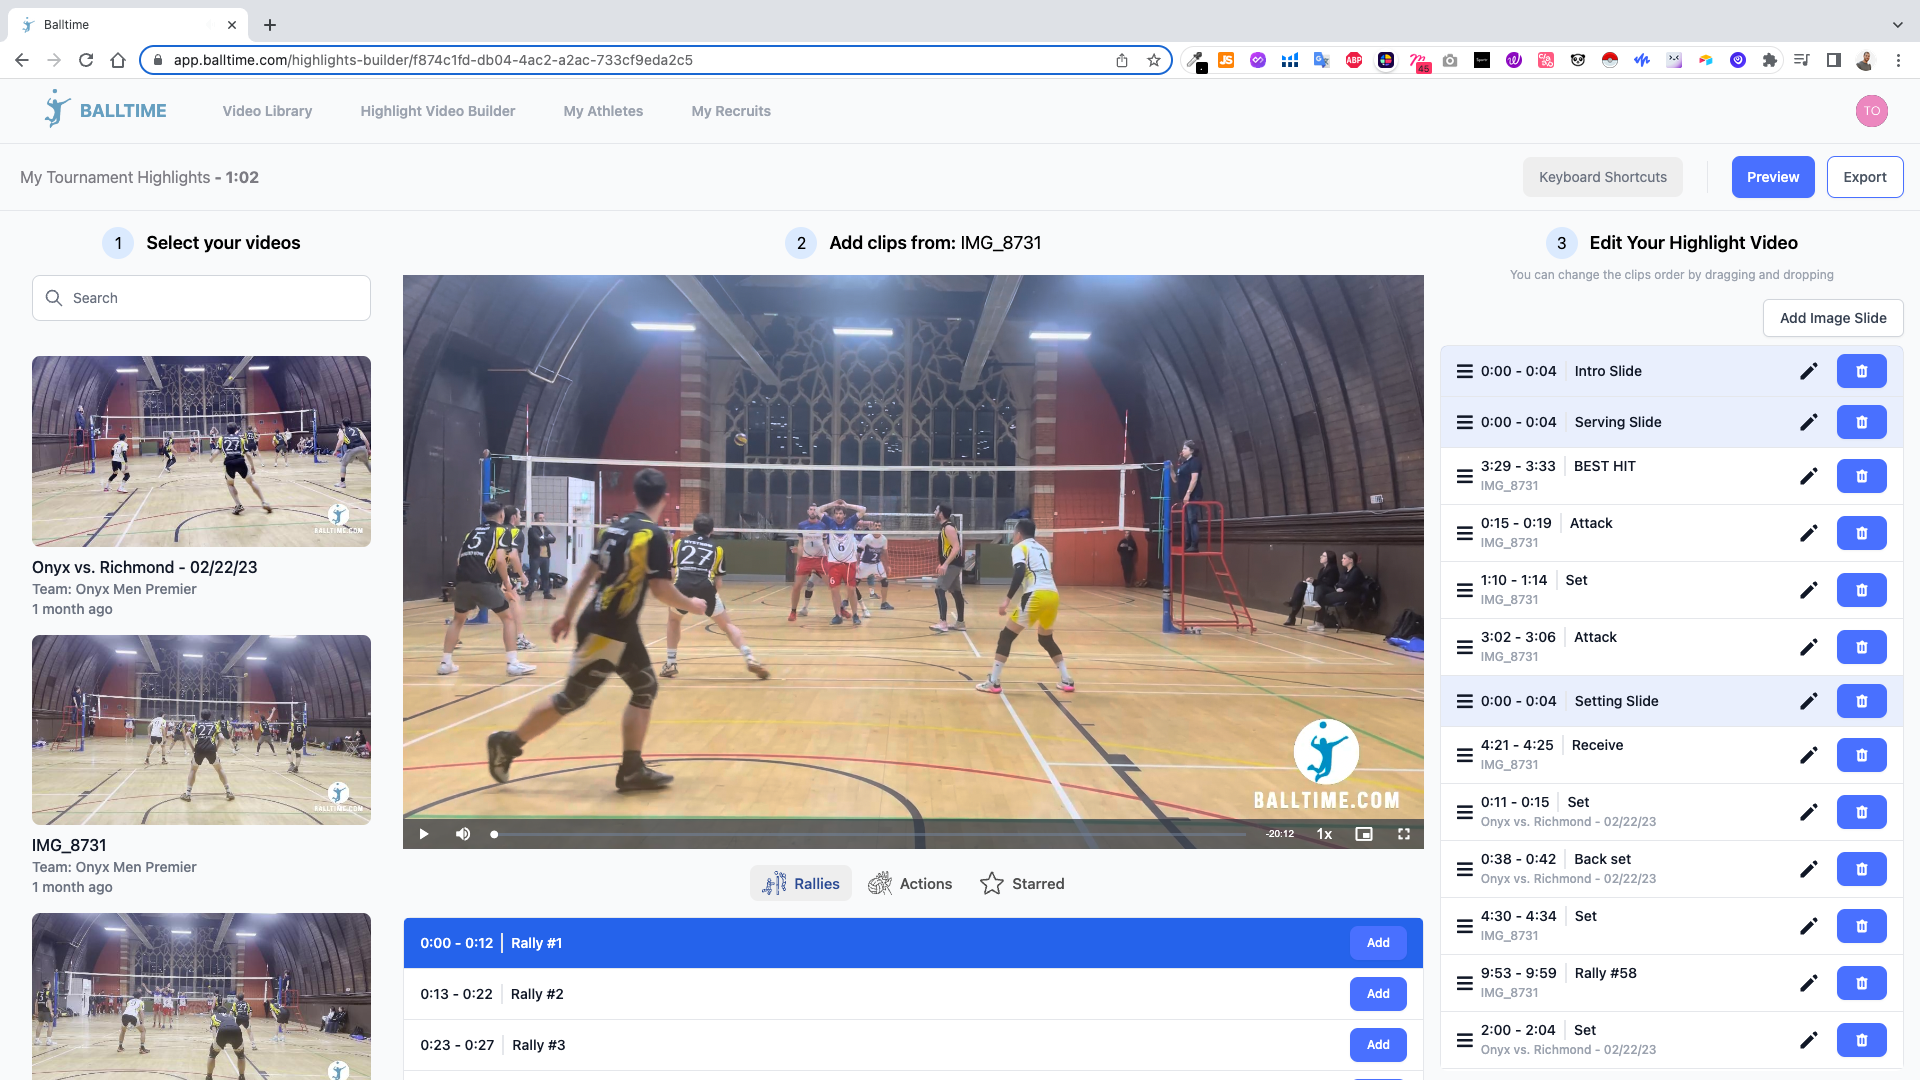Enable picture-in-picture on the video
Viewport: 1920px width, 1080px height.
(x=1364, y=834)
